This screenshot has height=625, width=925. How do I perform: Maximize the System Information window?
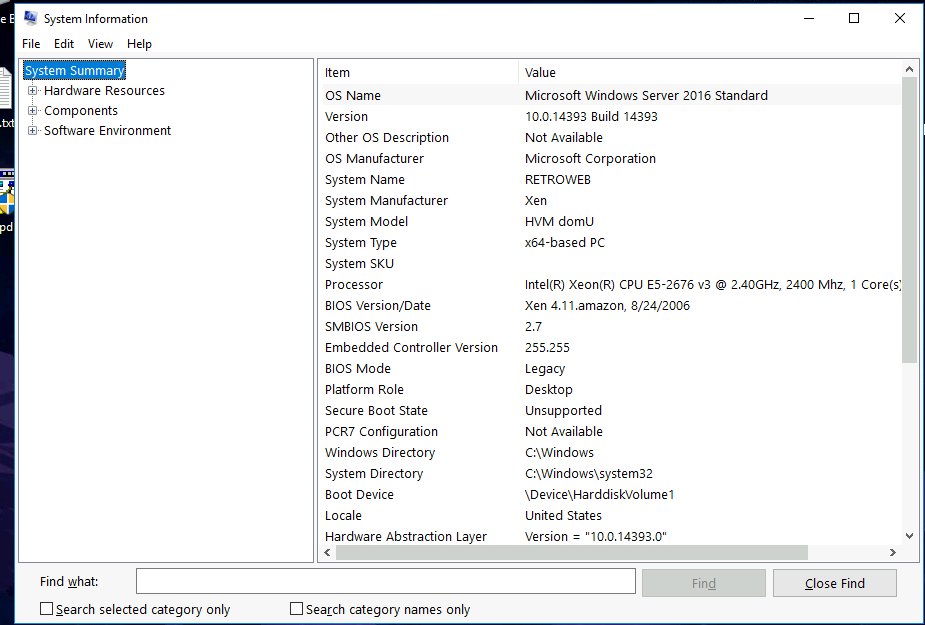coord(853,18)
